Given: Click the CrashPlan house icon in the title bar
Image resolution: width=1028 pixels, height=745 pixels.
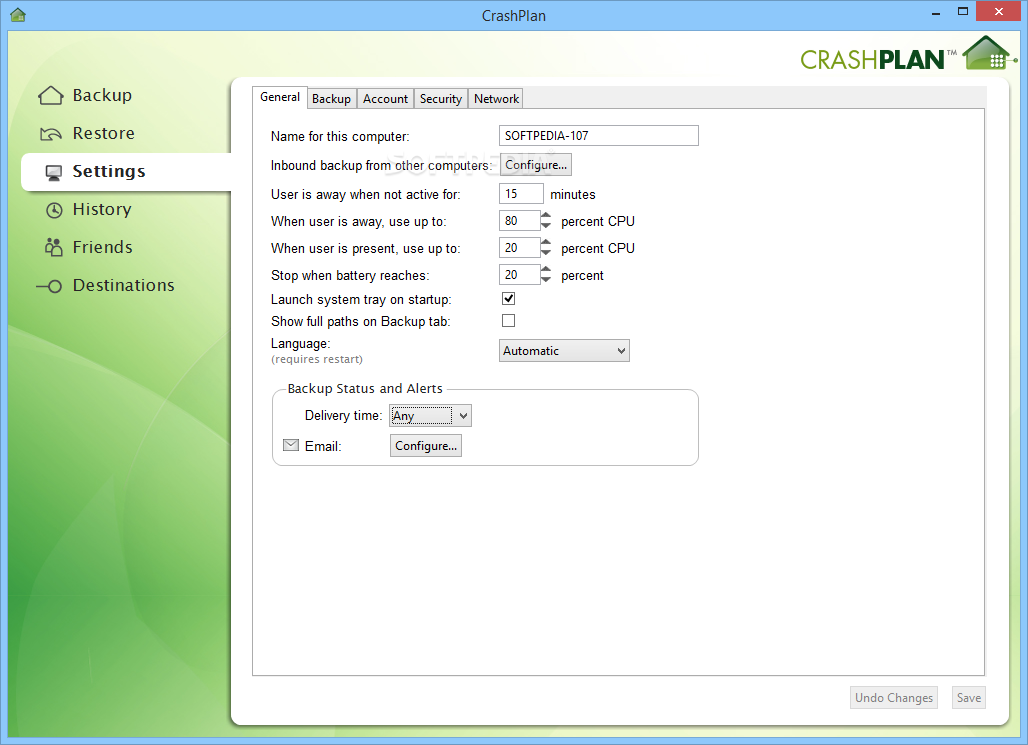Looking at the screenshot, I should pyautogui.click(x=18, y=14).
